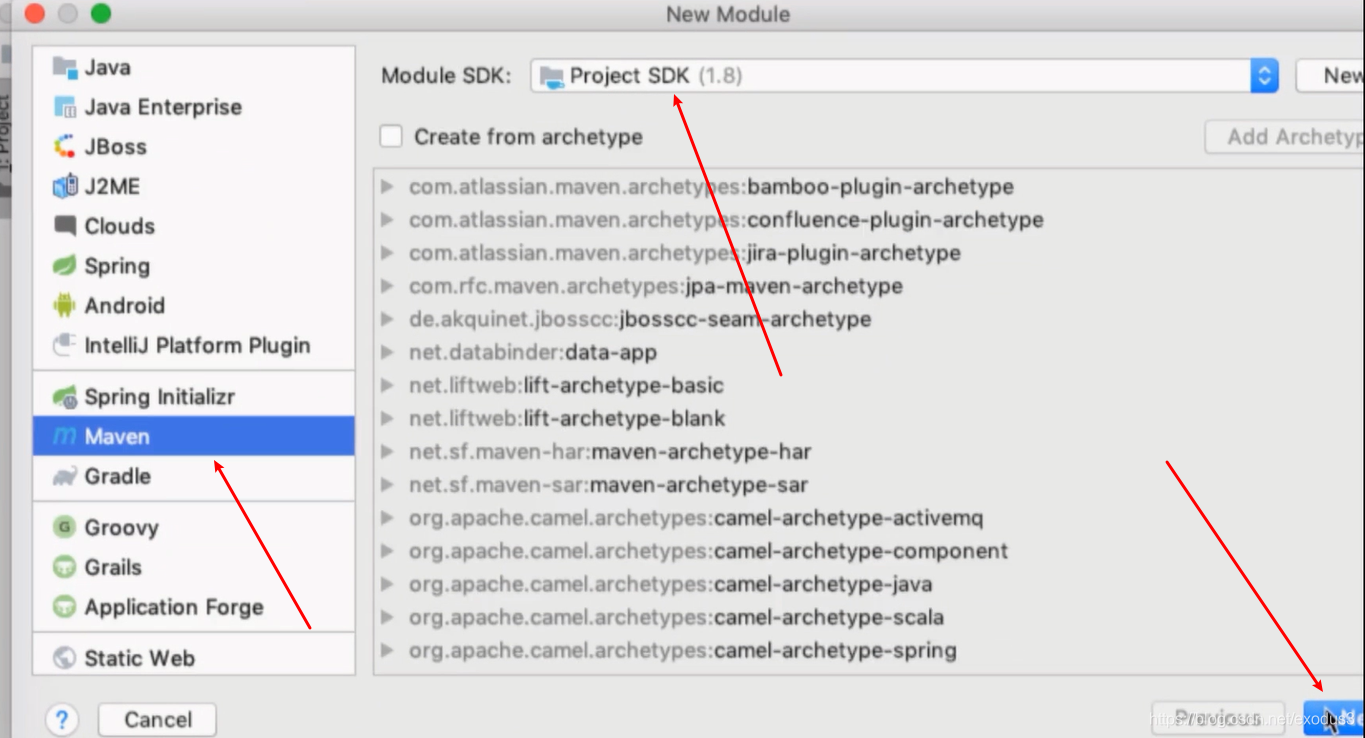Expand jpa-maven-archetype entry
Screen dimensions: 1365x738
click(388, 286)
